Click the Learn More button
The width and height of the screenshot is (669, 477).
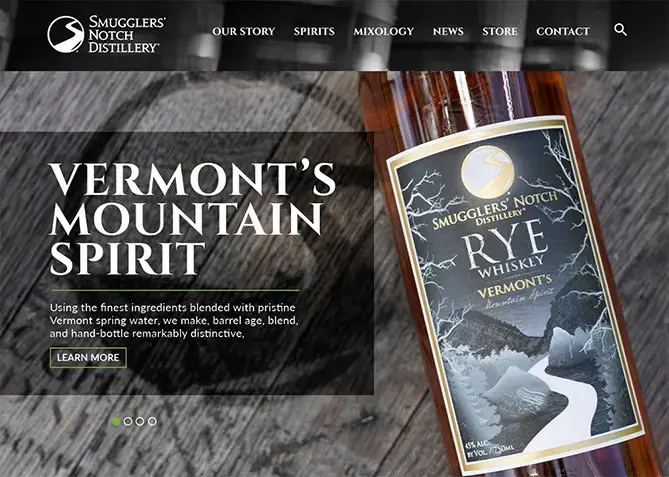88,358
